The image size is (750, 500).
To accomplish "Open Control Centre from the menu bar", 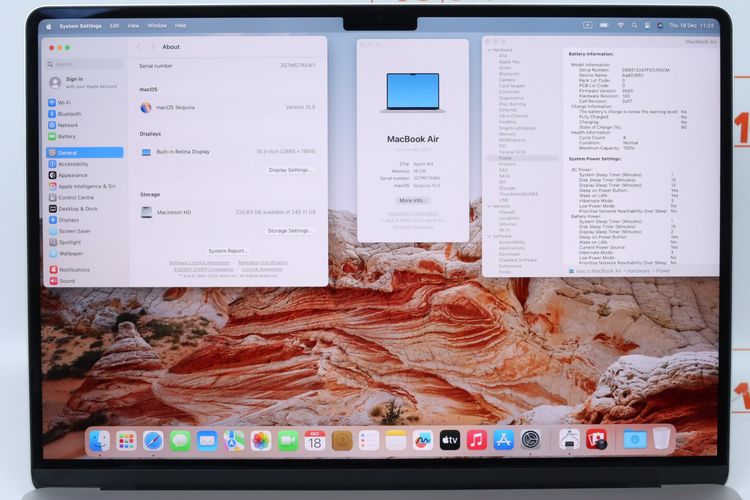I will [x=647, y=25].
